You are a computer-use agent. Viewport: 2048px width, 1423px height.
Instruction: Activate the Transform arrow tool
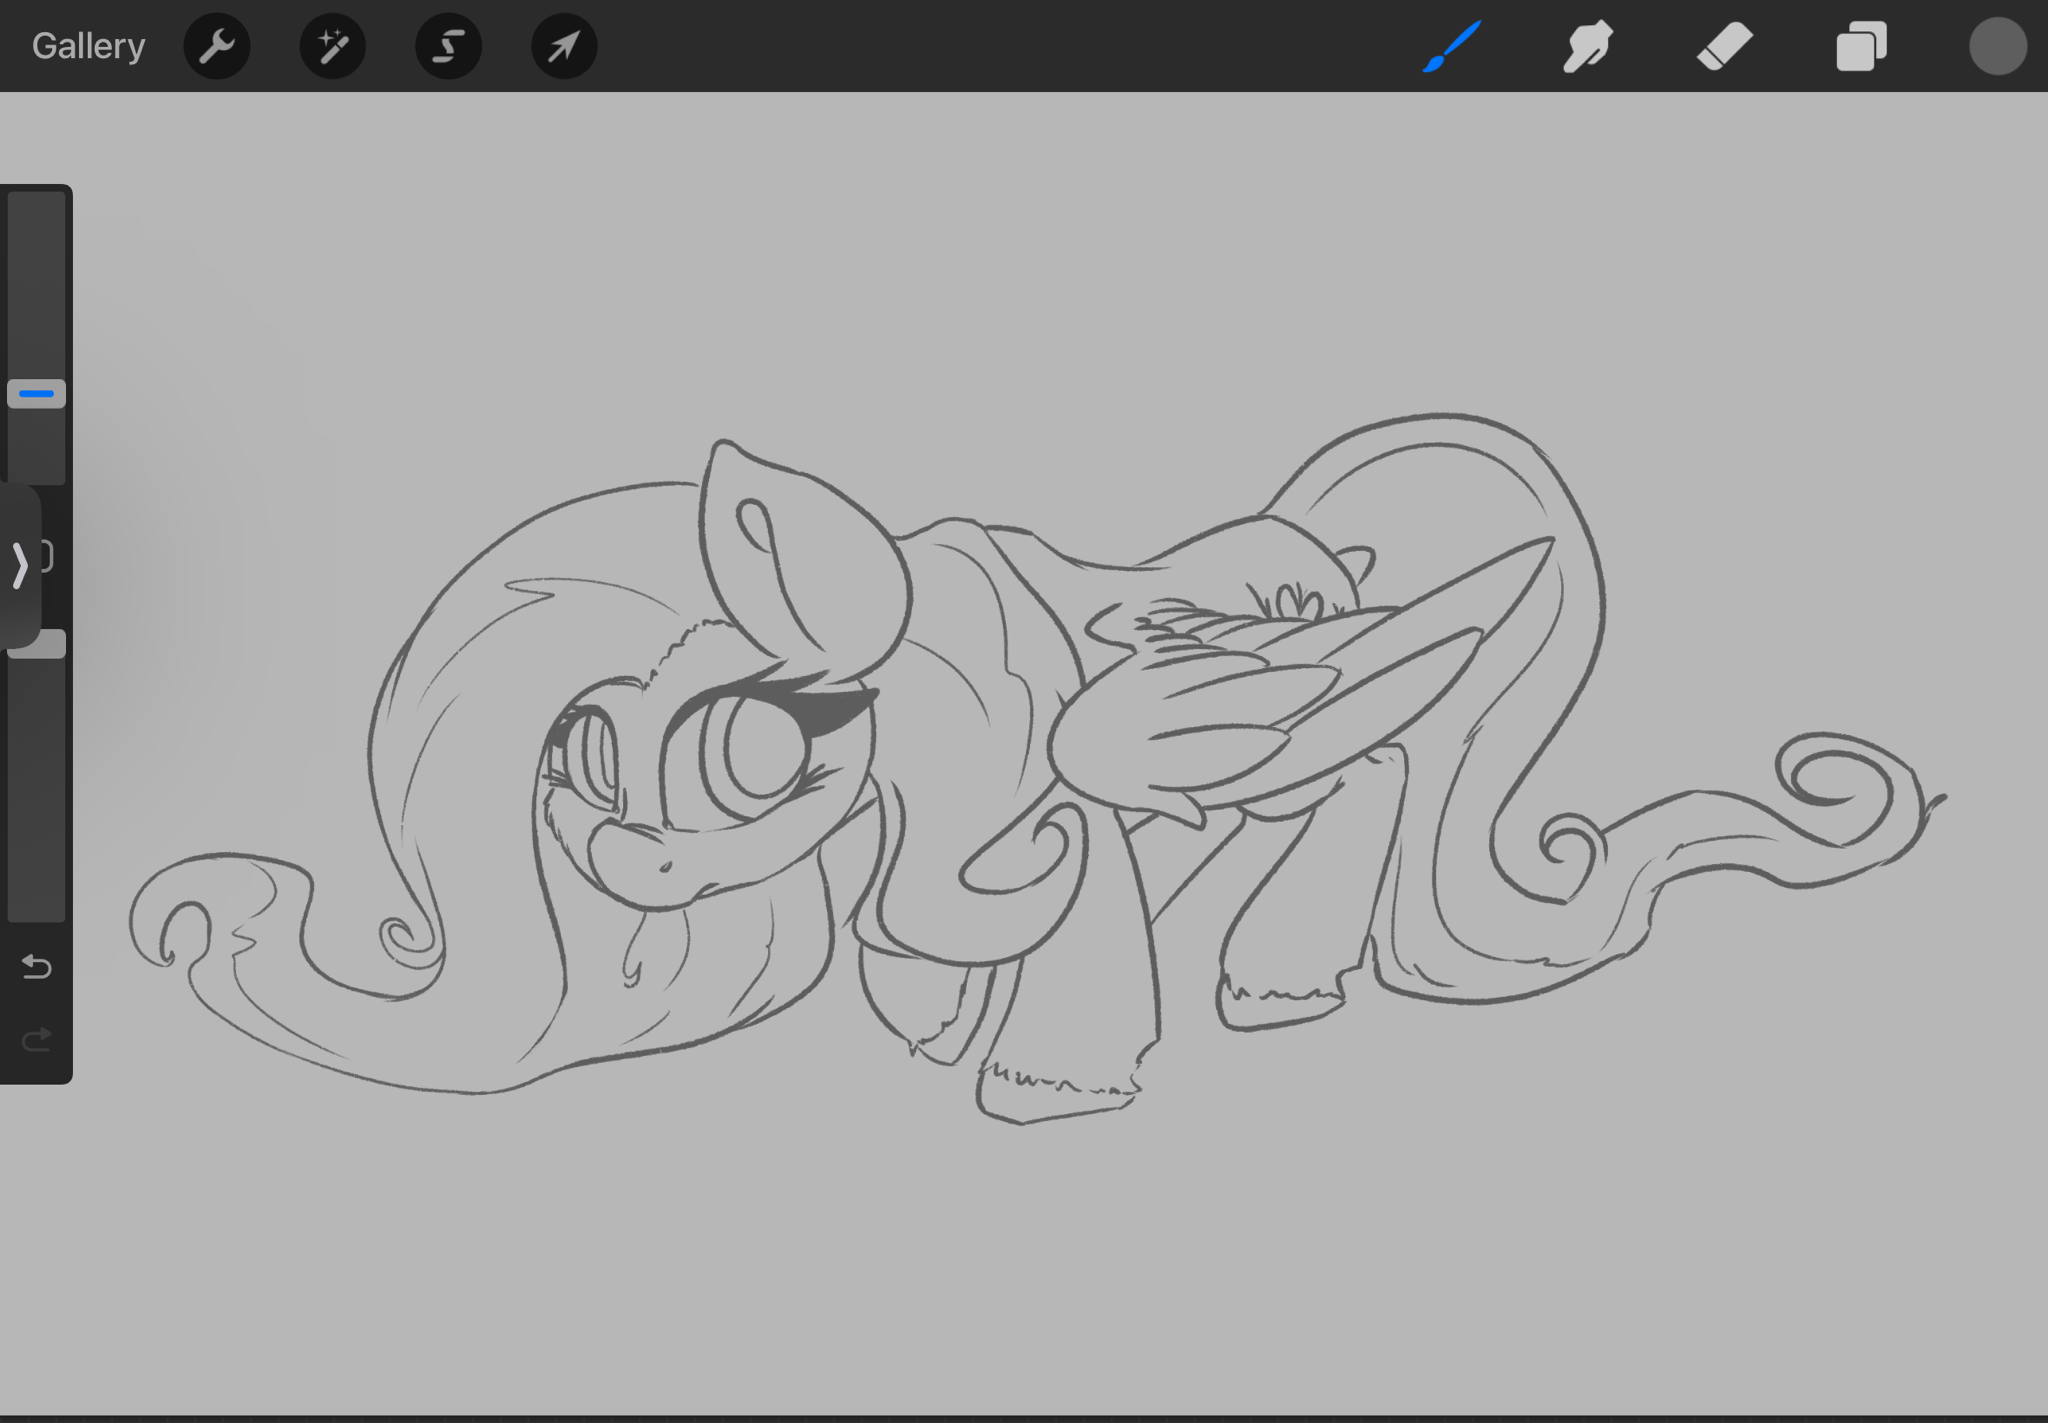tap(564, 46)
